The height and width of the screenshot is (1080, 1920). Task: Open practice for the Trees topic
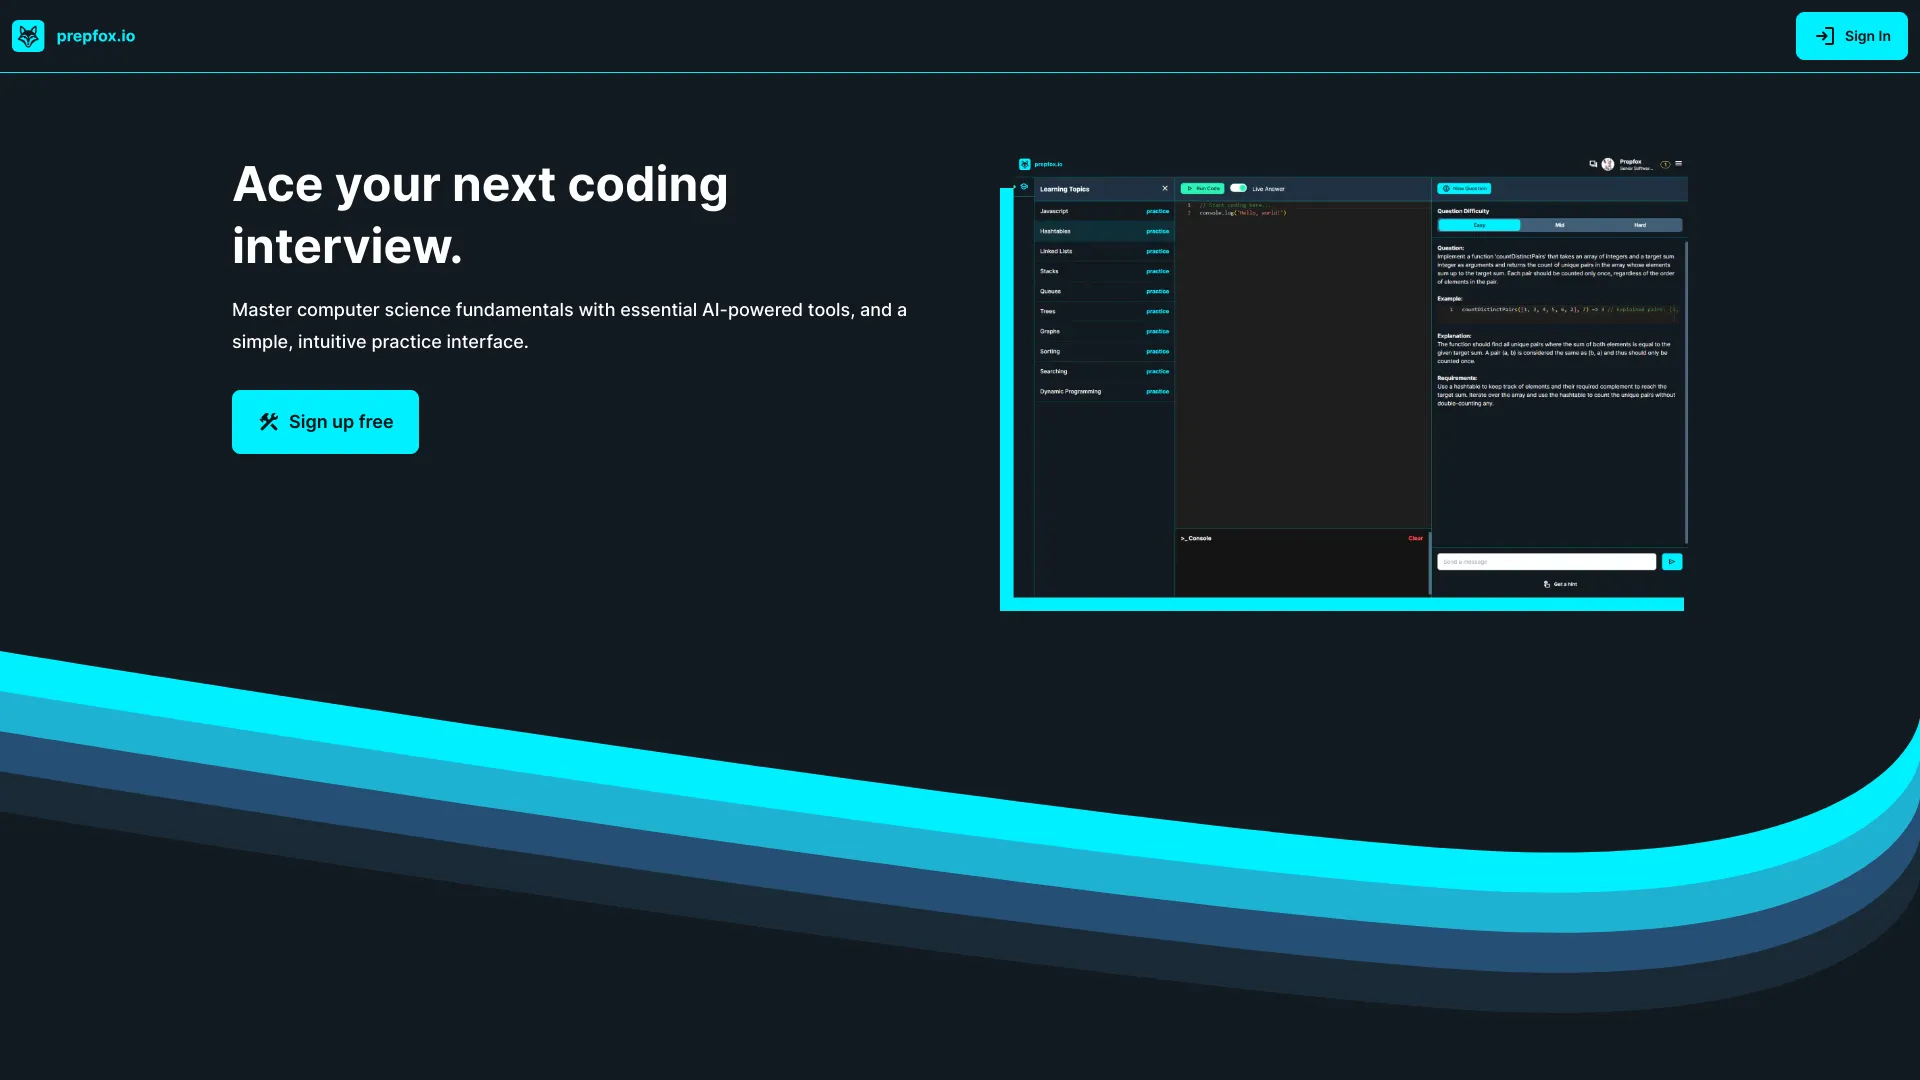tap(1157, 311)
